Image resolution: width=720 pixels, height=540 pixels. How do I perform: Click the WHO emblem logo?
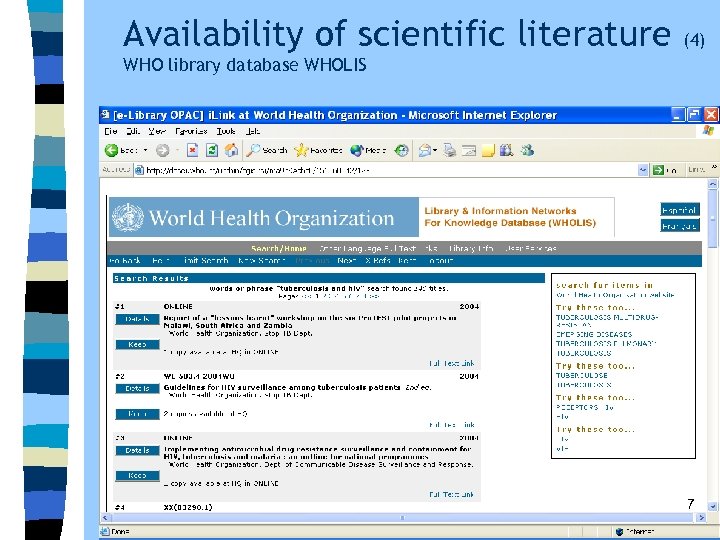pos(128,217)
